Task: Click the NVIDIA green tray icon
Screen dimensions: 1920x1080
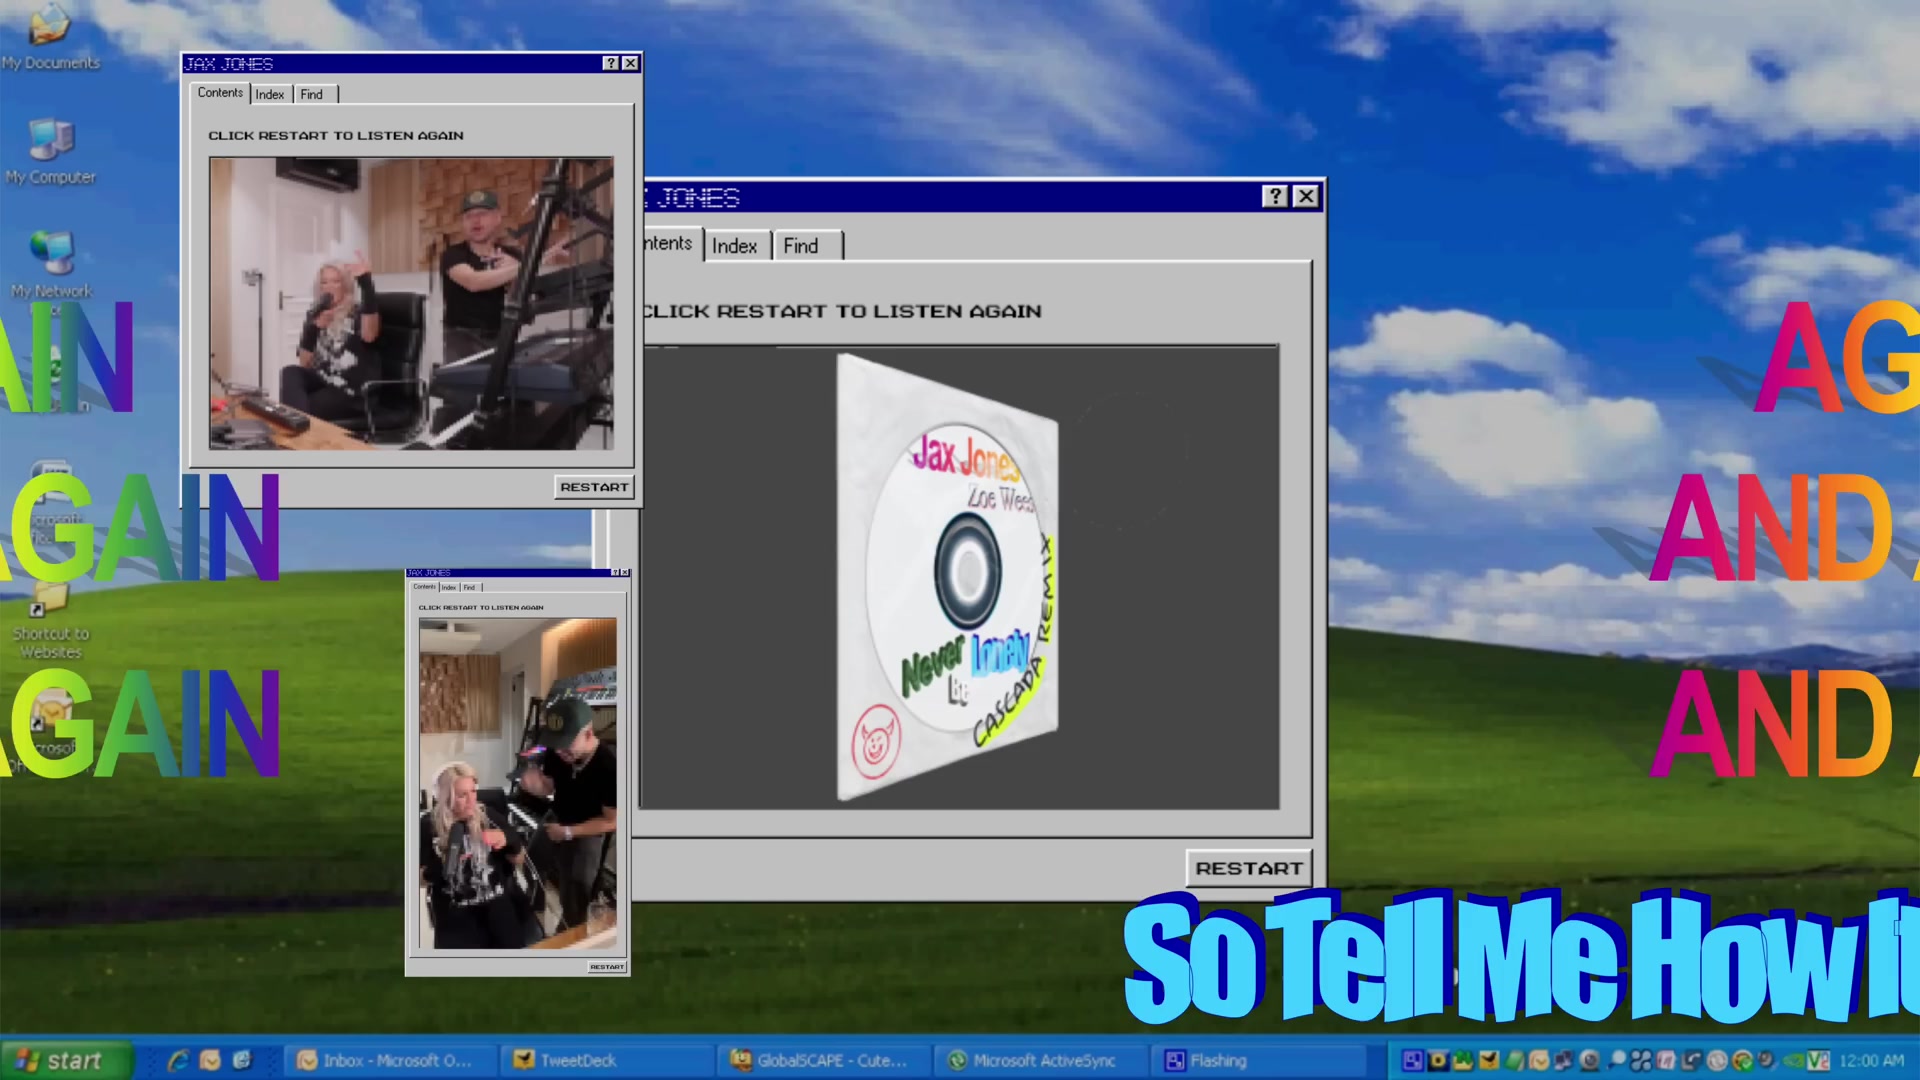Action: (1793, 1060)
